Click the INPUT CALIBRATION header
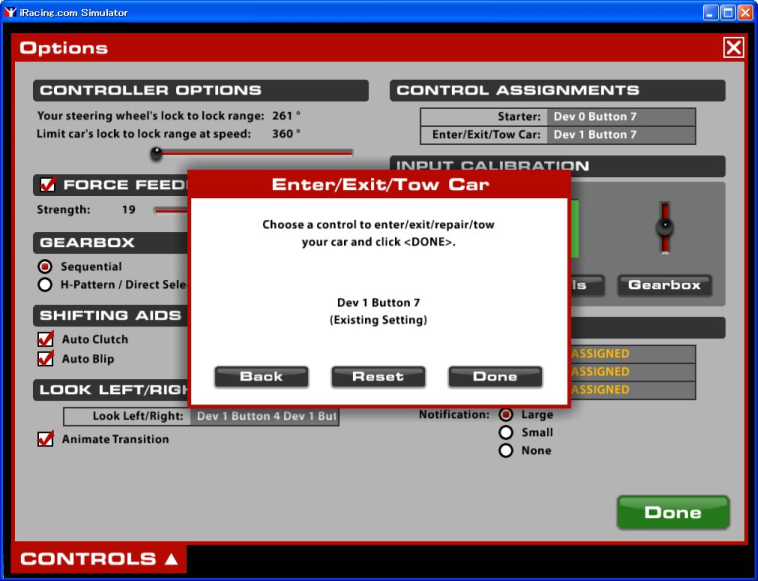 (x=557, y=164)
